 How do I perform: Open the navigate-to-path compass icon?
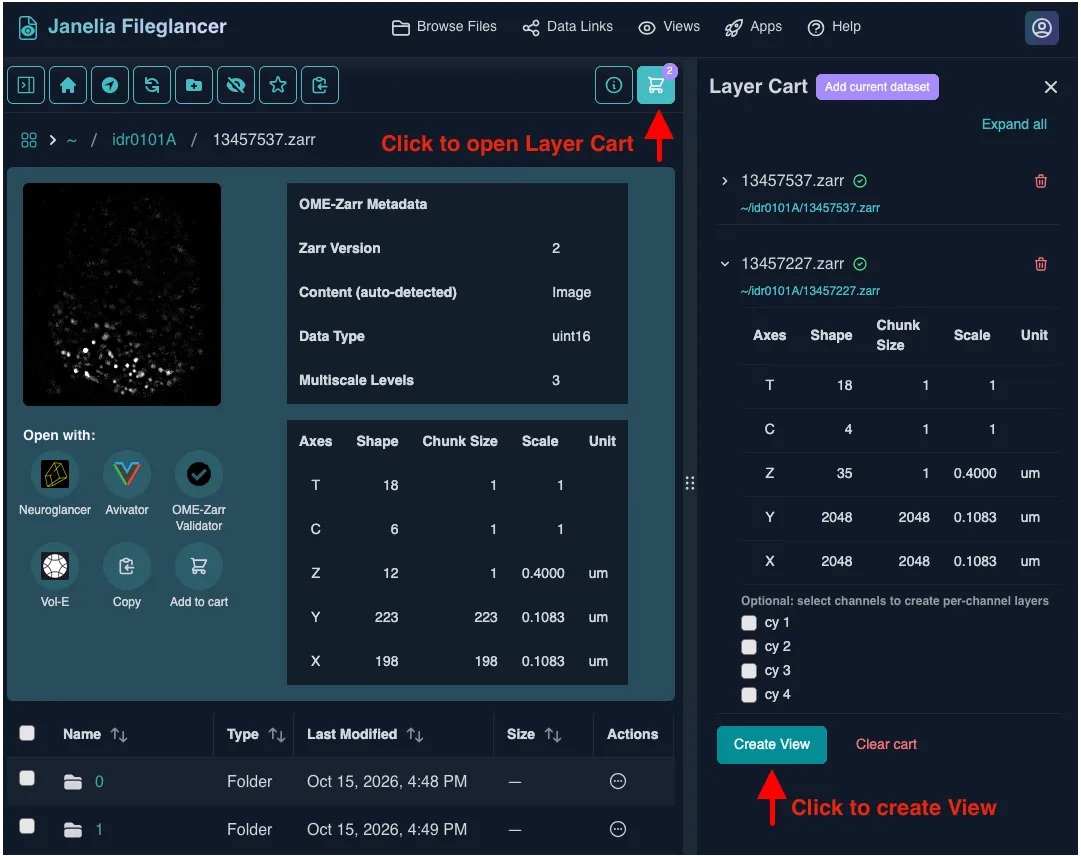pos(110,85)
